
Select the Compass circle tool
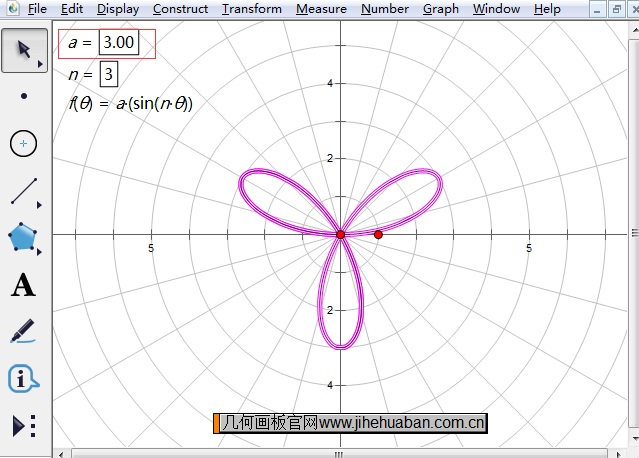[24, 143]
